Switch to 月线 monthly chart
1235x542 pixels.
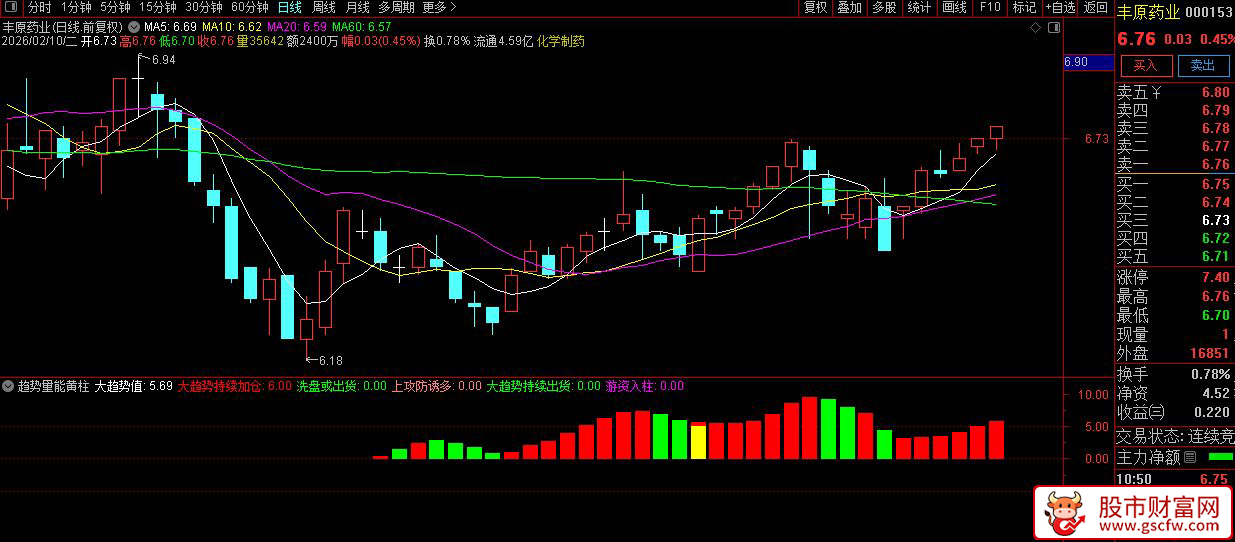click(357, 7)
